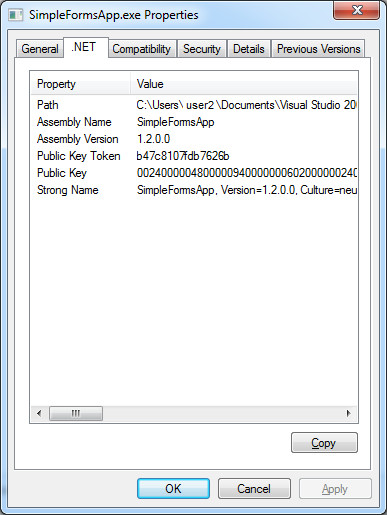This screenshot has height=515, width=387.
Task: Click the Cancel button
Action: [254, 489]
